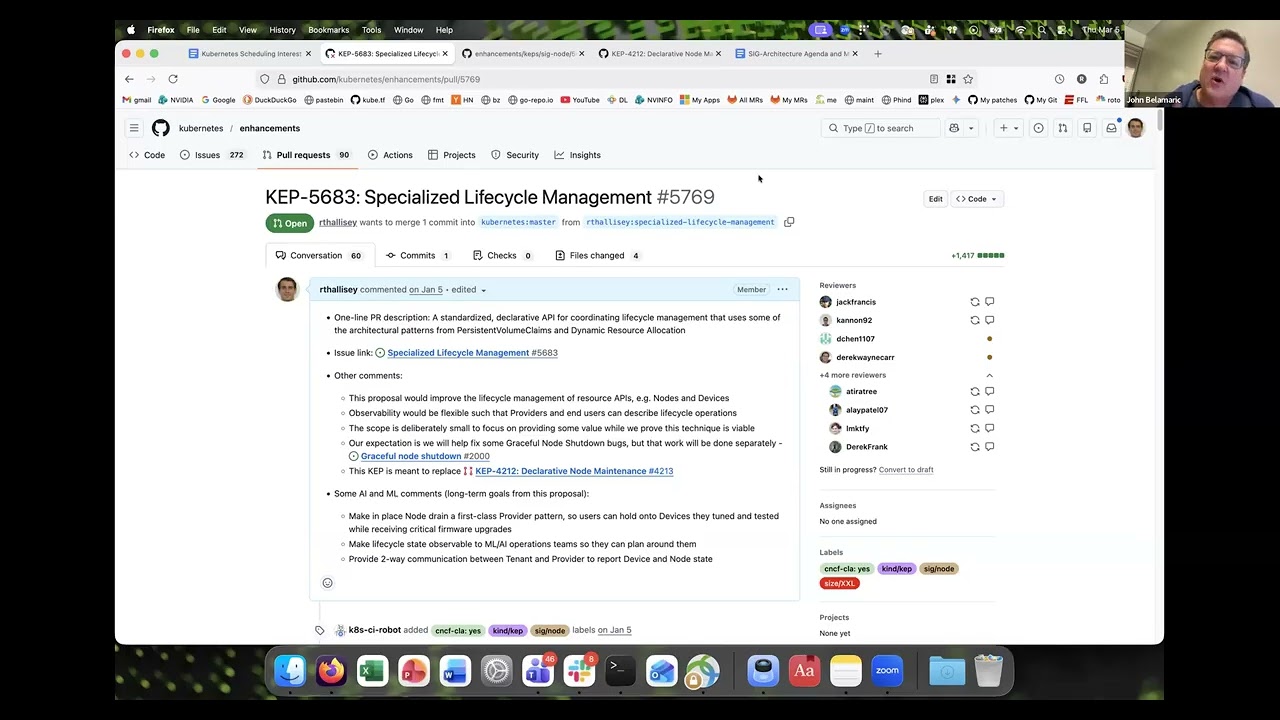Viewport: 1280px width, 720px height.
Task: Open the enhancements repository link
Action: pyautogui.click(x=269, y=128)
